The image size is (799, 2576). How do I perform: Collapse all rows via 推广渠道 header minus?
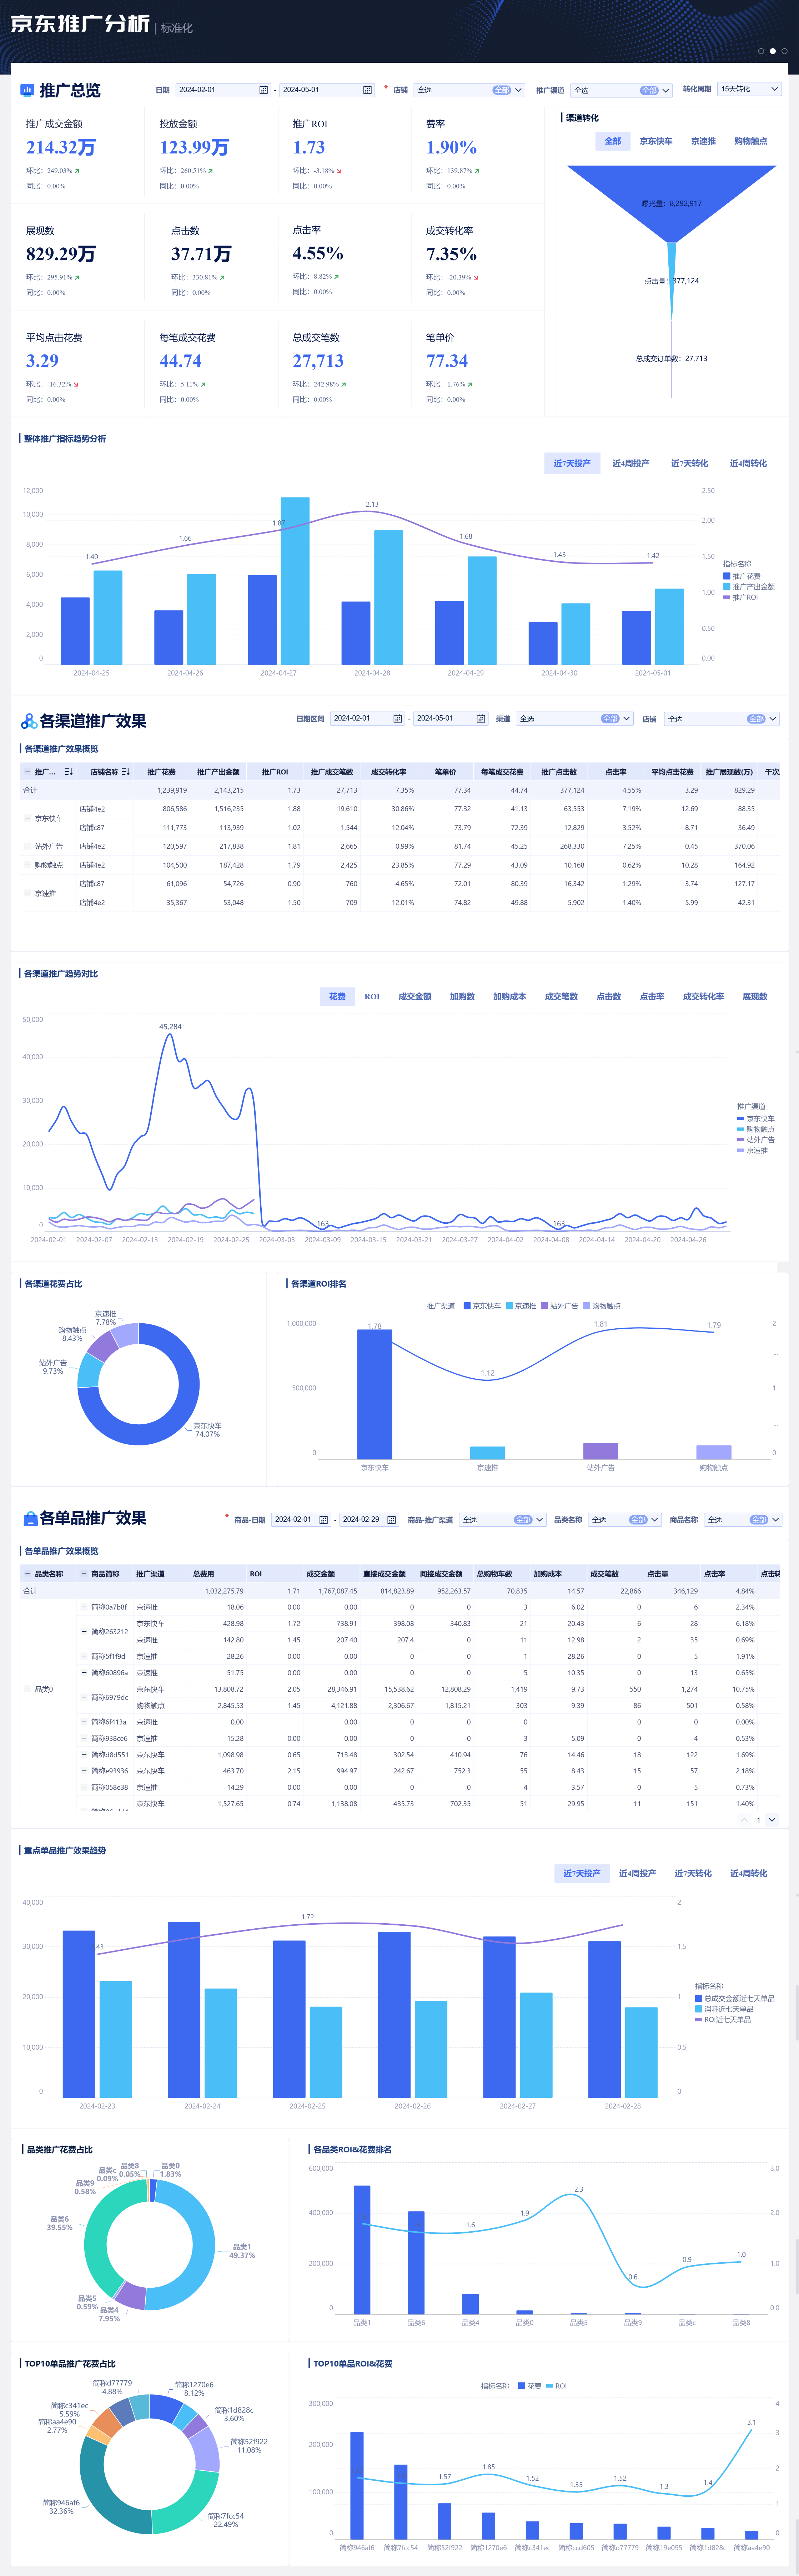(x=27, y=772)
